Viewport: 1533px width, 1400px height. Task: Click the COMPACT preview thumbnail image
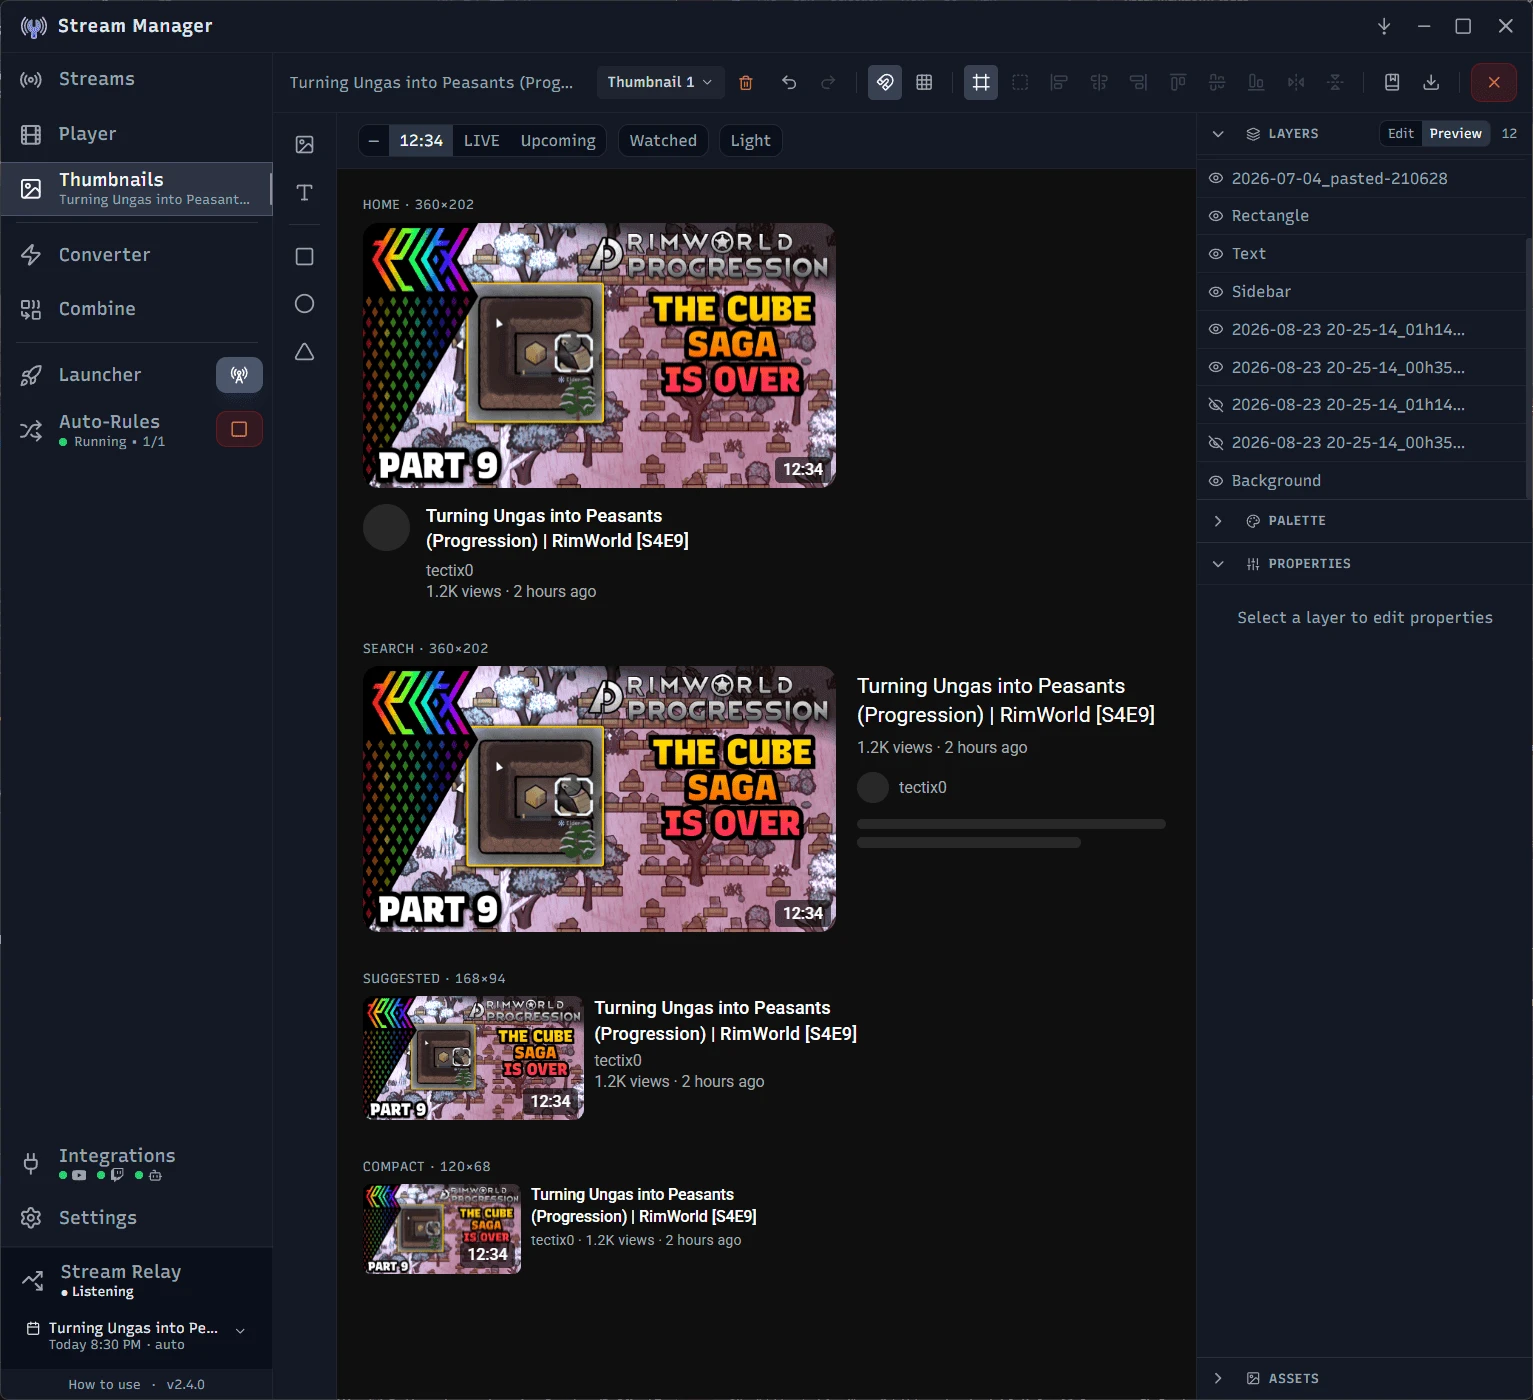pos(442,1229)
